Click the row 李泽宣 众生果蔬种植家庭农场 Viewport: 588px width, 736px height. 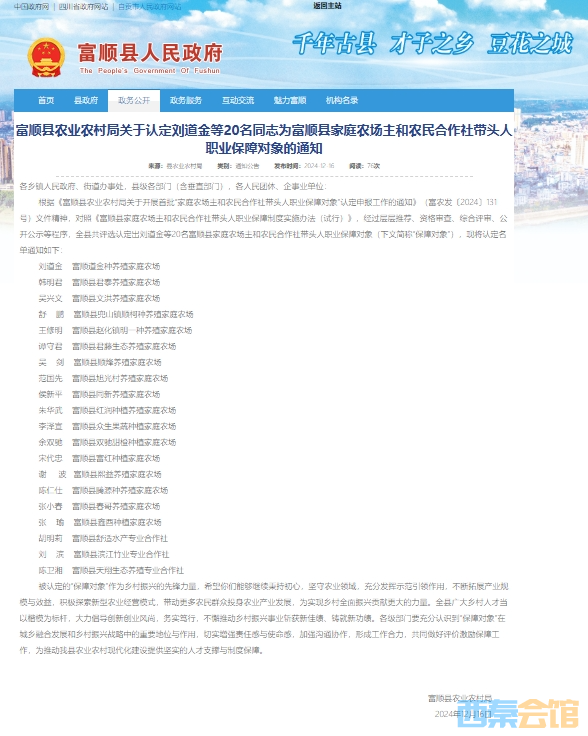(107, 426)
